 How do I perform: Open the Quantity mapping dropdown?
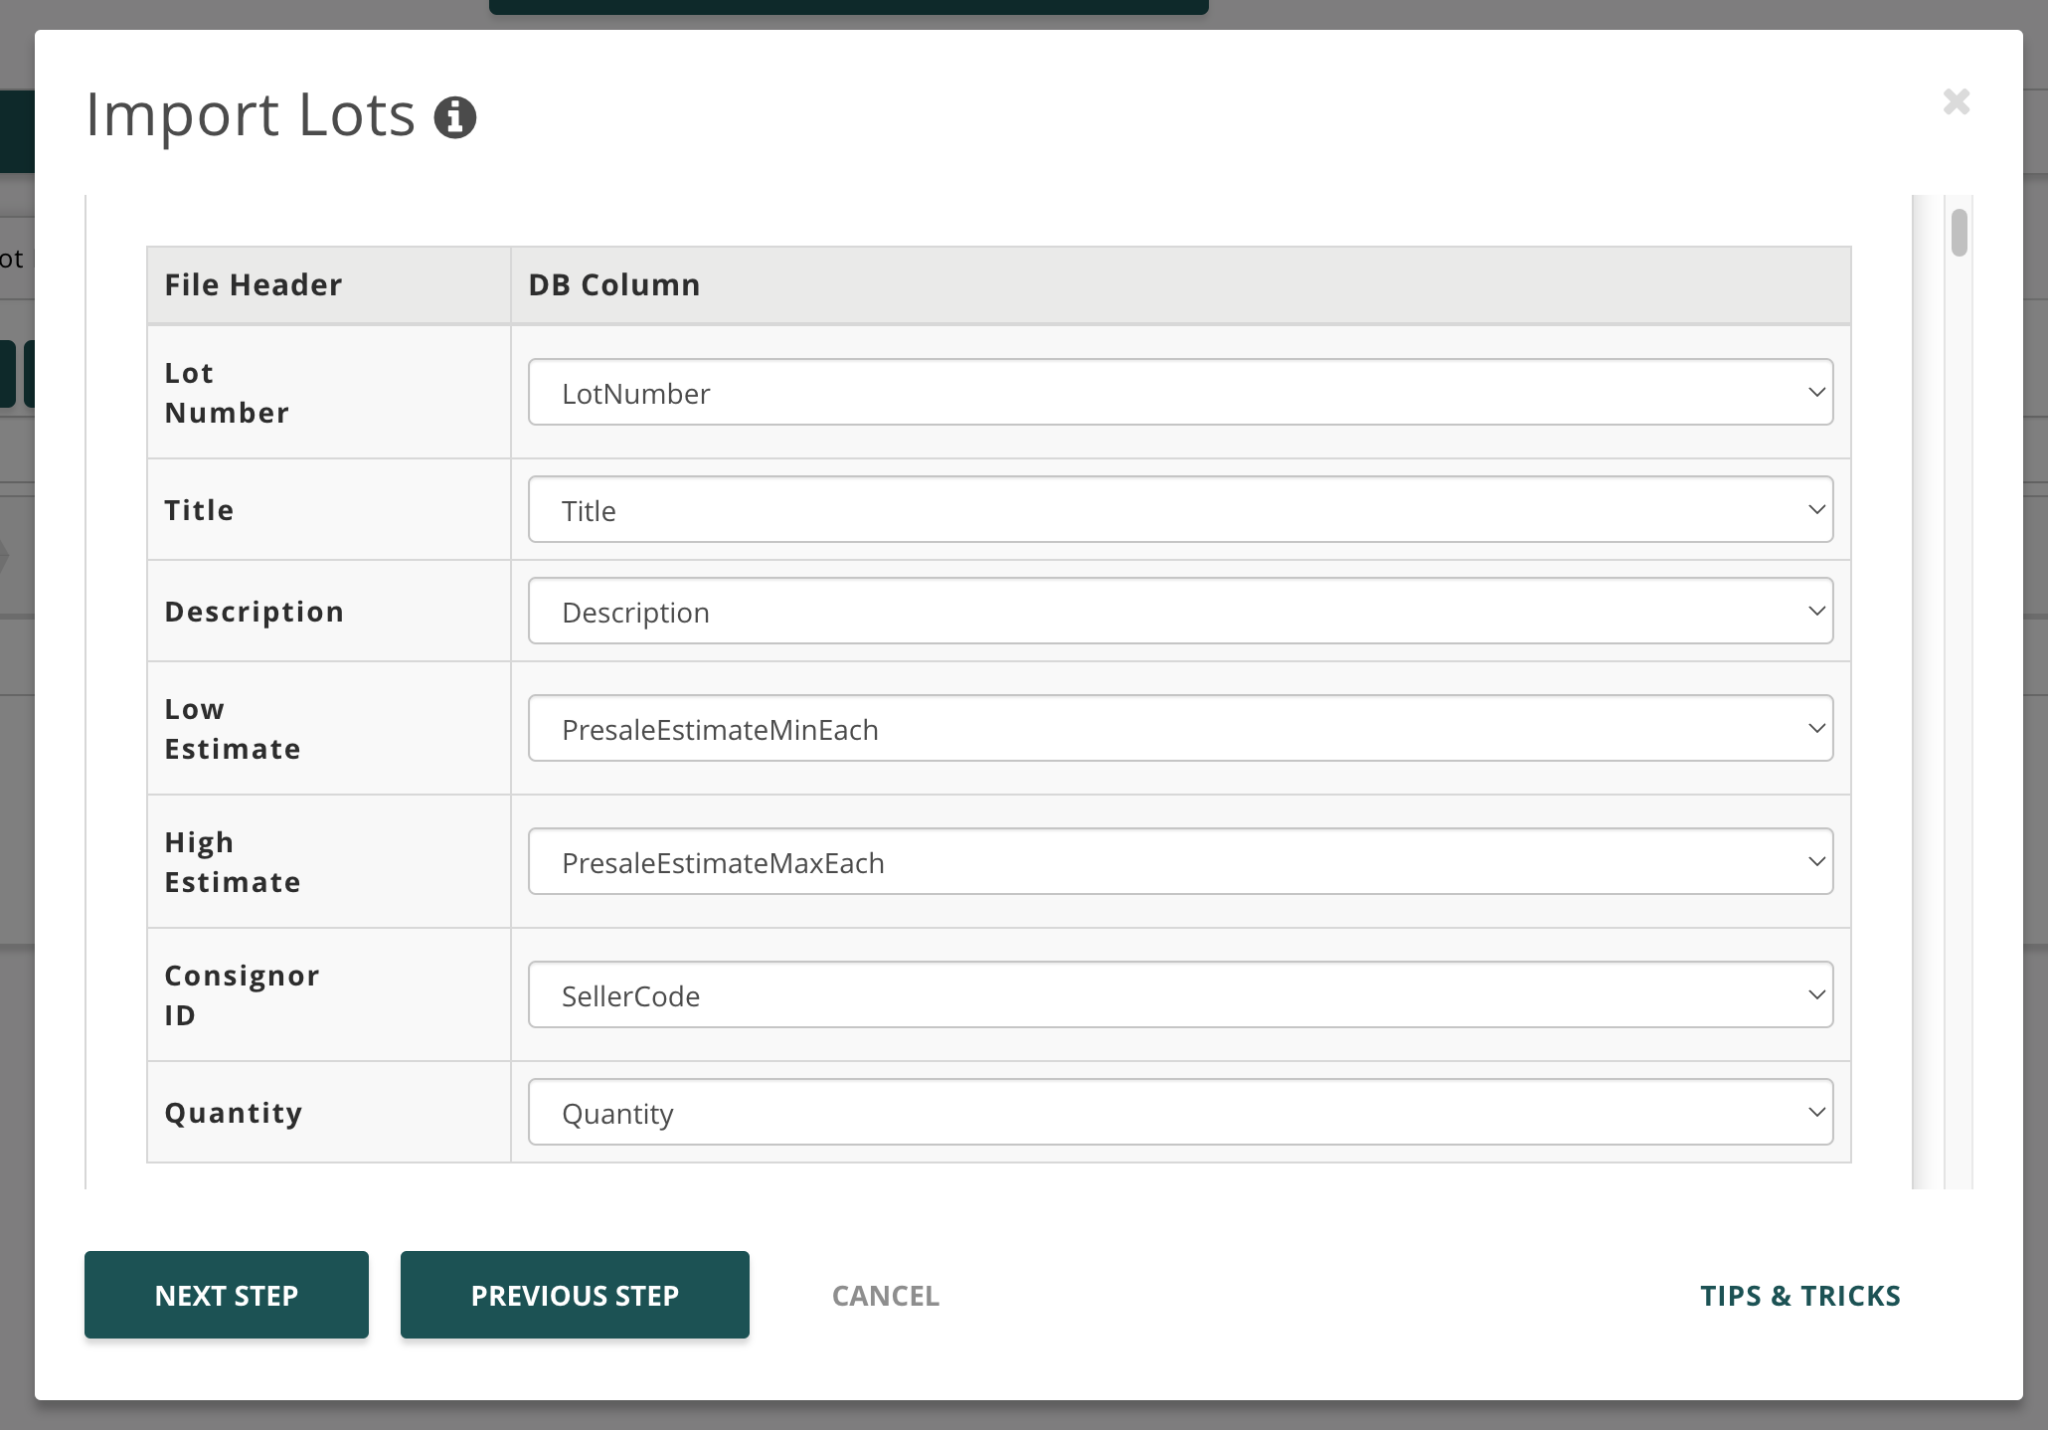(1180, 1112)
